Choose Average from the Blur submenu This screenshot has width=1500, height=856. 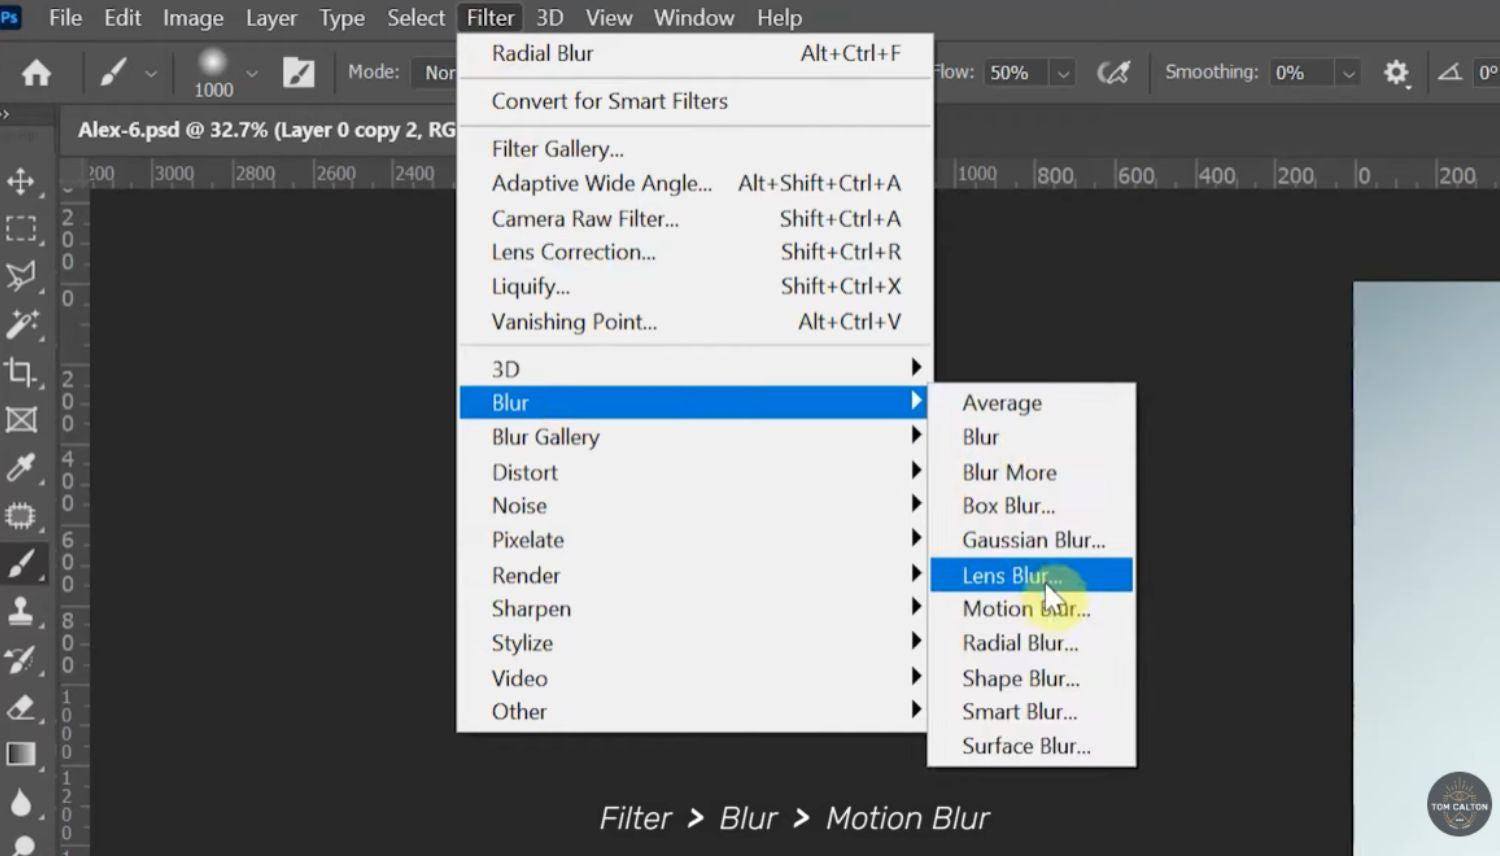click(1031, 403)
